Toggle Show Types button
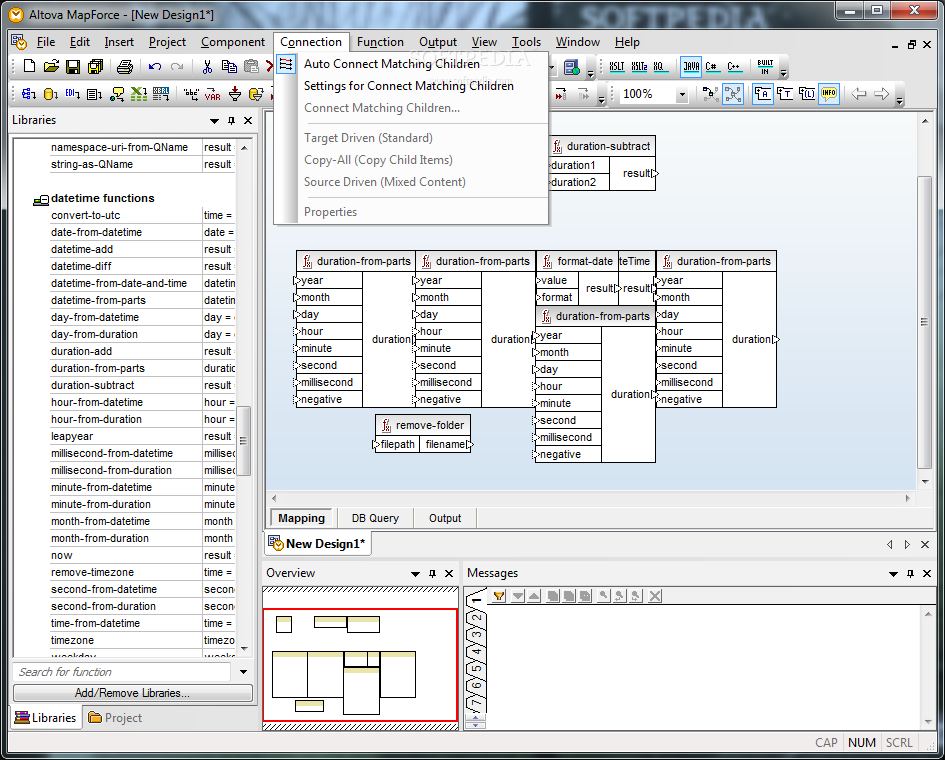The image size is (945, 760). tap(785, 94)
